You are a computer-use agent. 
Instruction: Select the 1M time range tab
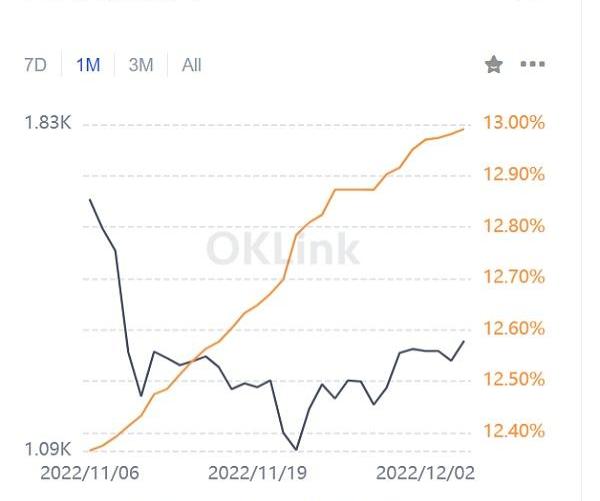[x=88, y=65]
